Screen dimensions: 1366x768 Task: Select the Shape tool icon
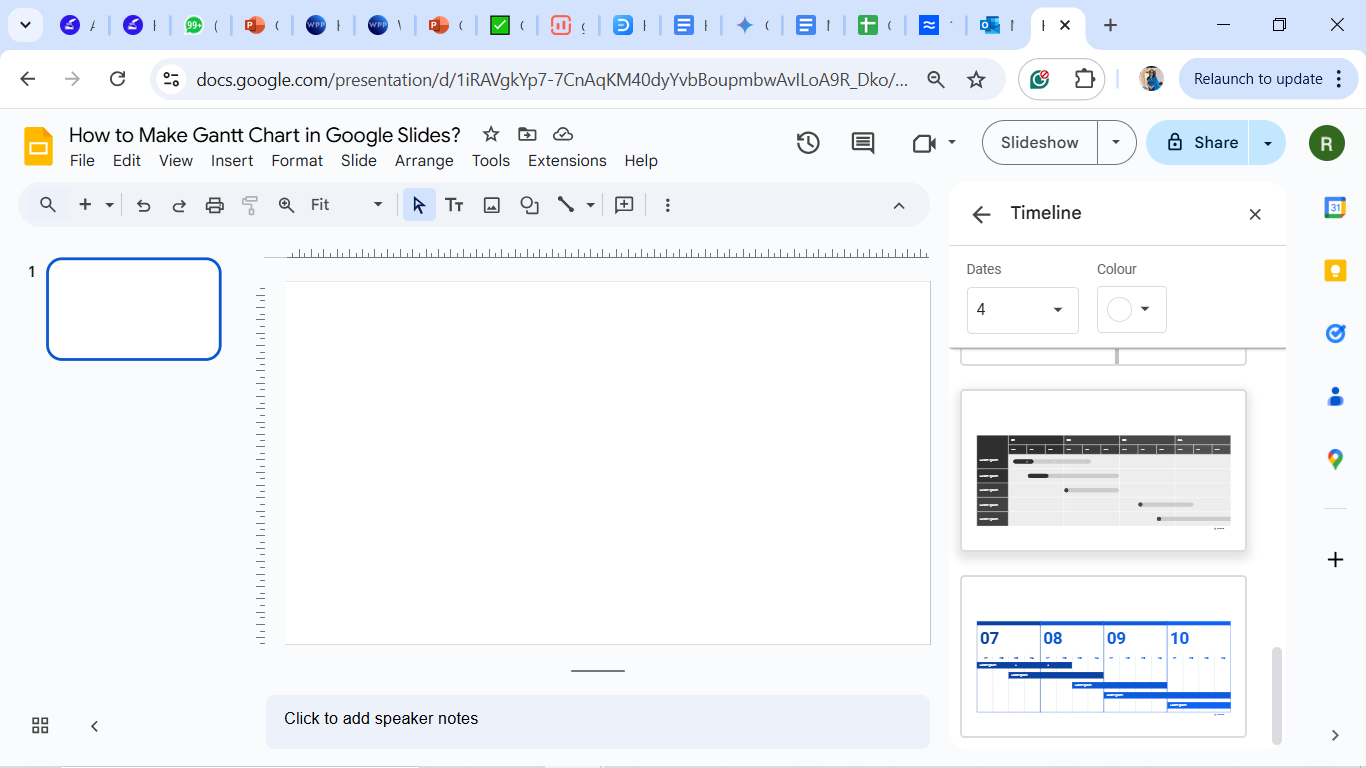point(529,205)
